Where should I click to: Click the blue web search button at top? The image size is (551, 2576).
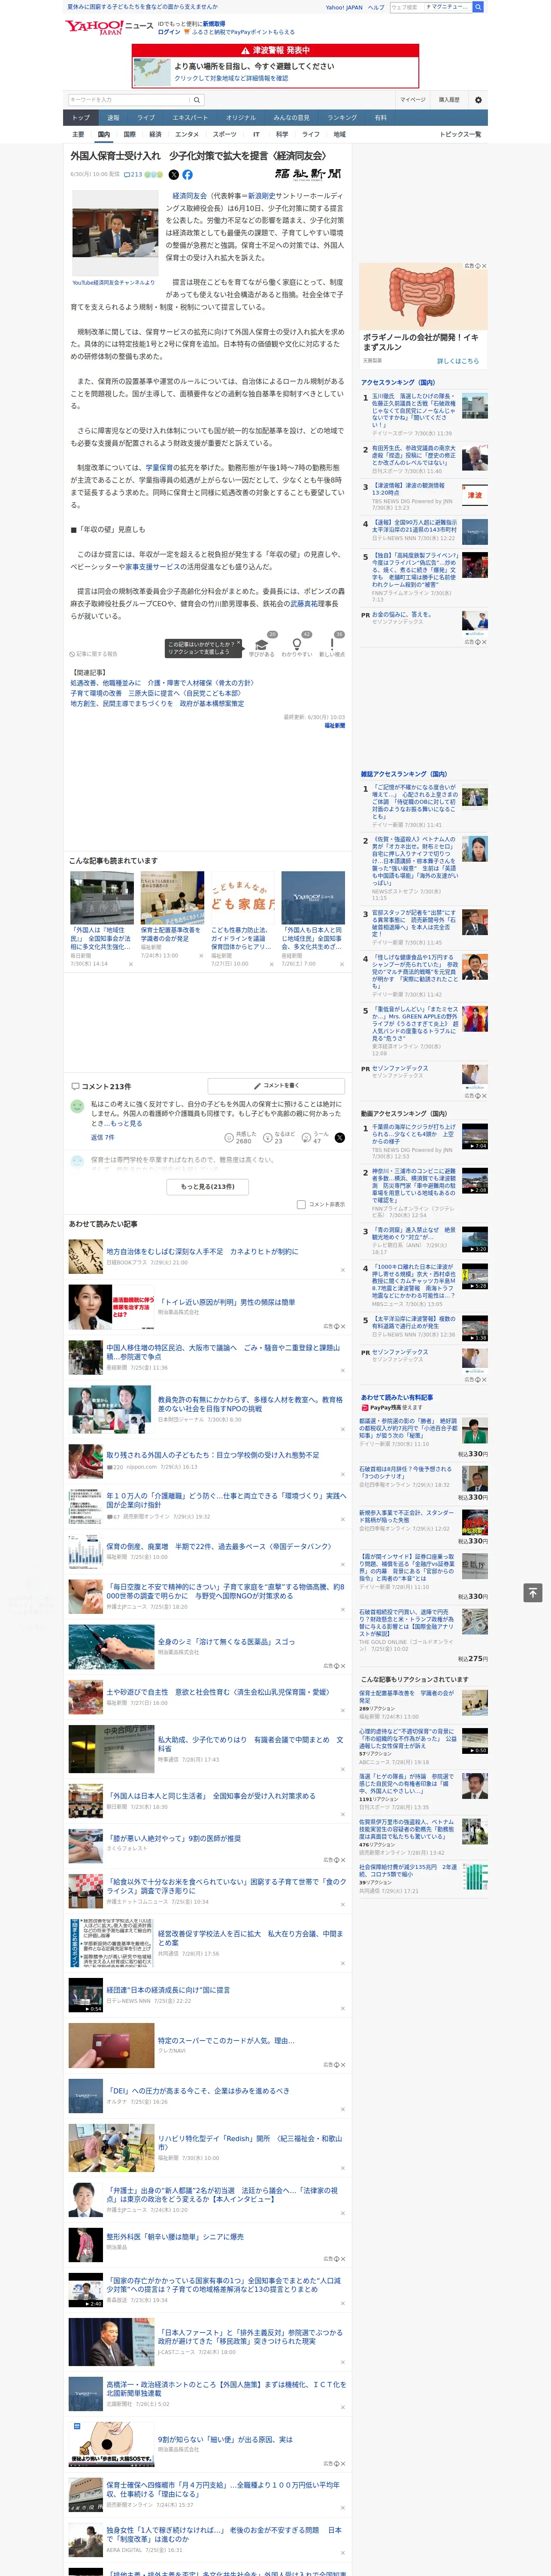point(478,7)
